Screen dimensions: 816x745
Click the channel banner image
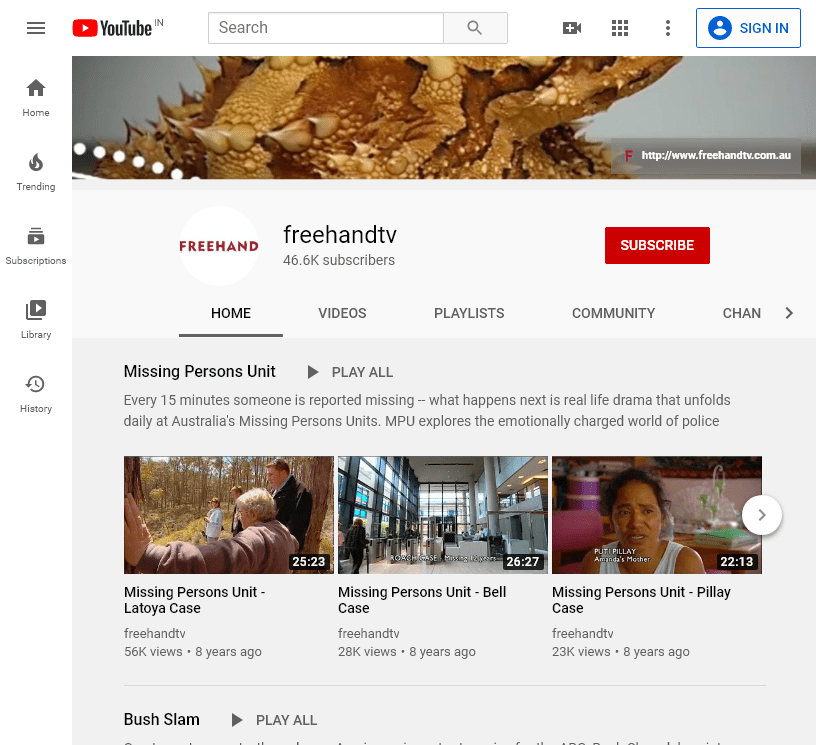tap(444, 118)
